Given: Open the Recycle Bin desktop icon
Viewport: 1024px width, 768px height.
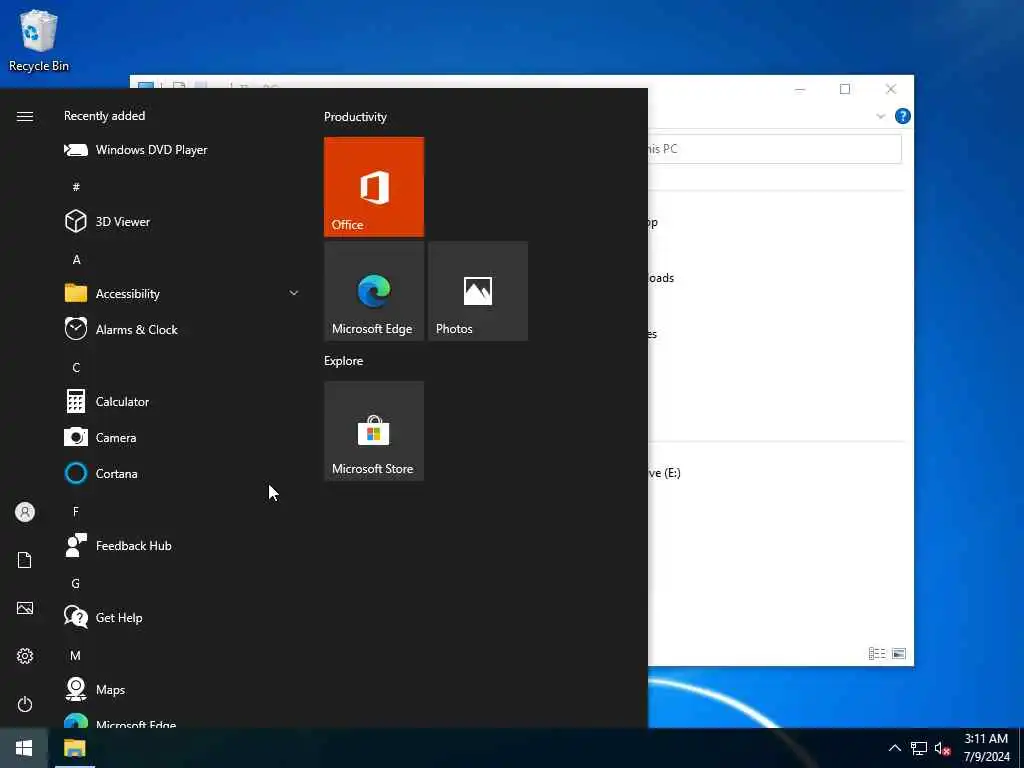Looking at the screenshot, I should [x=39, y=40].
